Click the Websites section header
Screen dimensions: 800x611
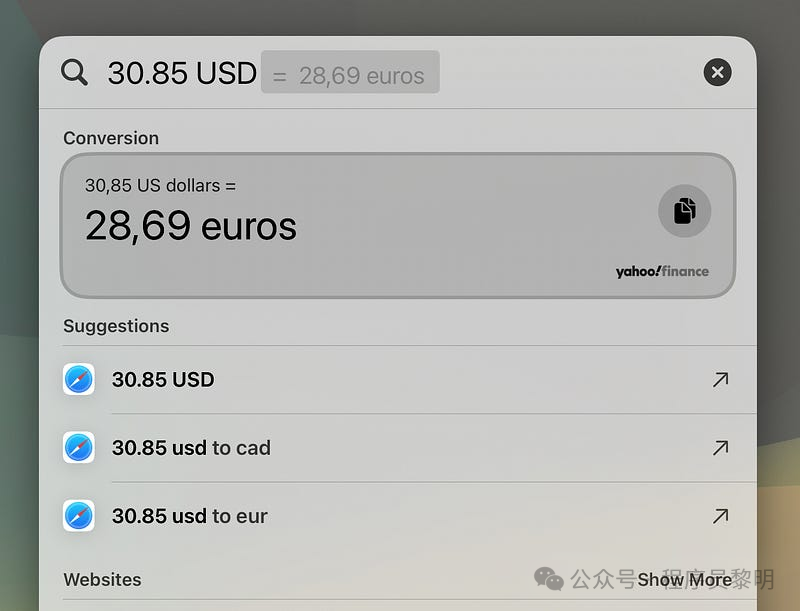(102, 579)
